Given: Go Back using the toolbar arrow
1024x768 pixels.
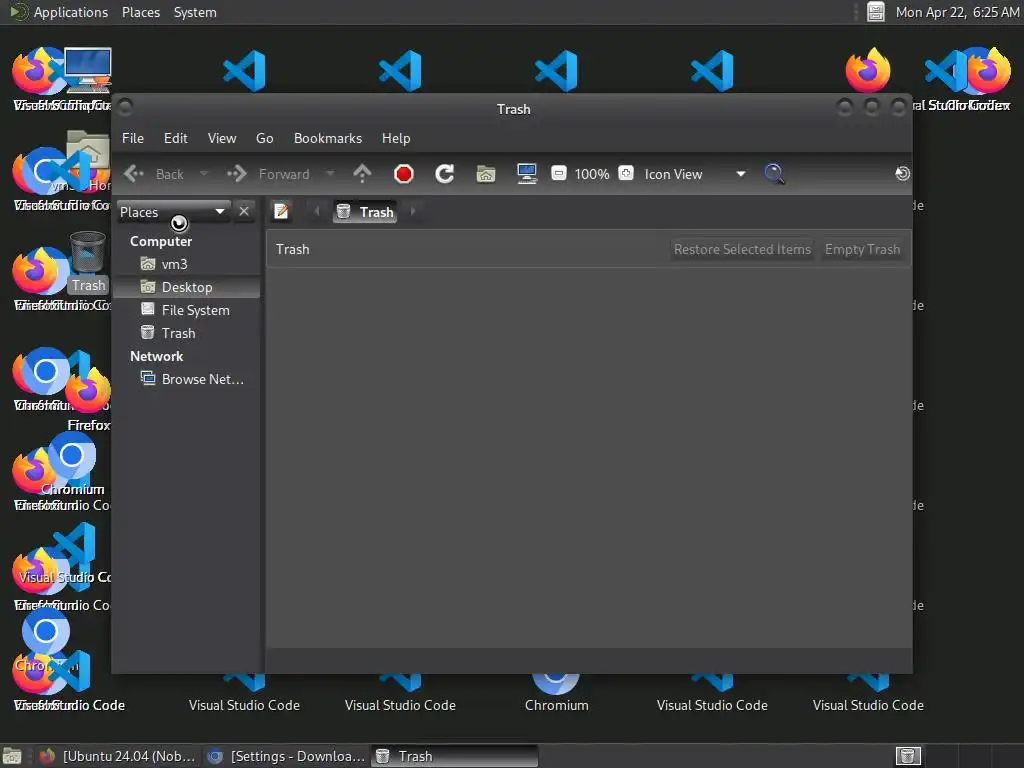Looking at the screenshot, I should 153,174.
